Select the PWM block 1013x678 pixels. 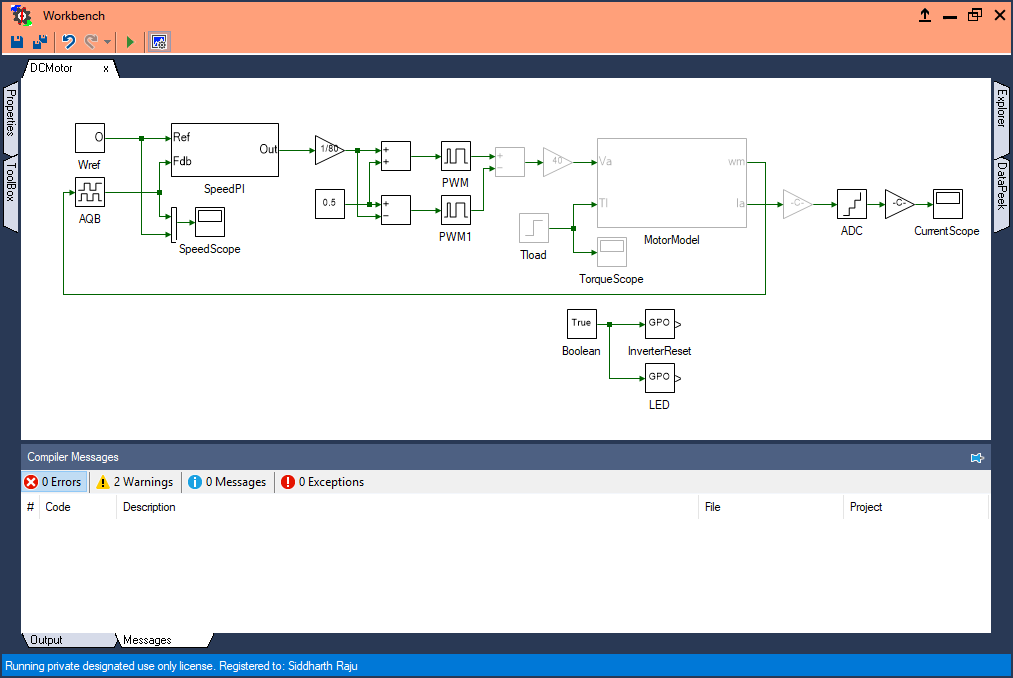tap(455, 156)
